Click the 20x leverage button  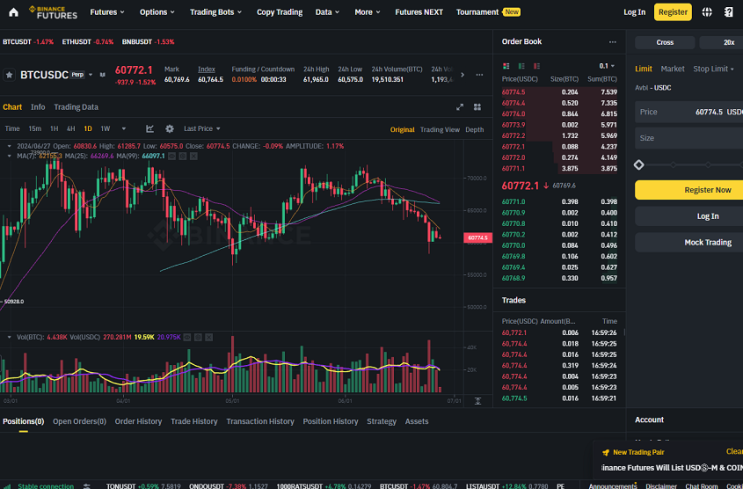[721, 42]
